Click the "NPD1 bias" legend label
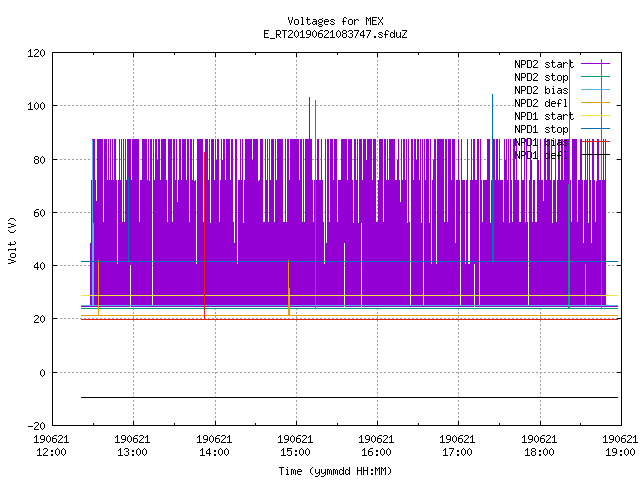The height and width of the screenshot is (480, 640). click(x=541, y=142)
